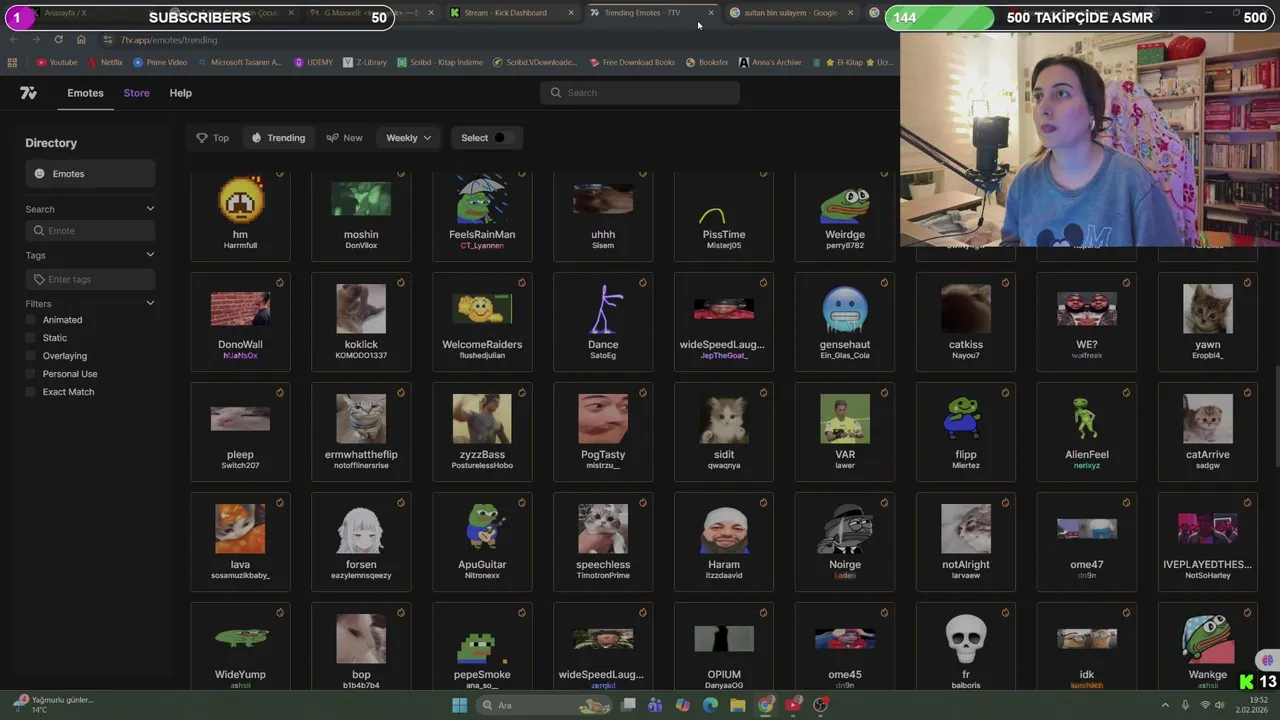This screenshot has width=1280, height=720.
Task: Enable the Animated filter checkbox
Action: pos(31,320)
